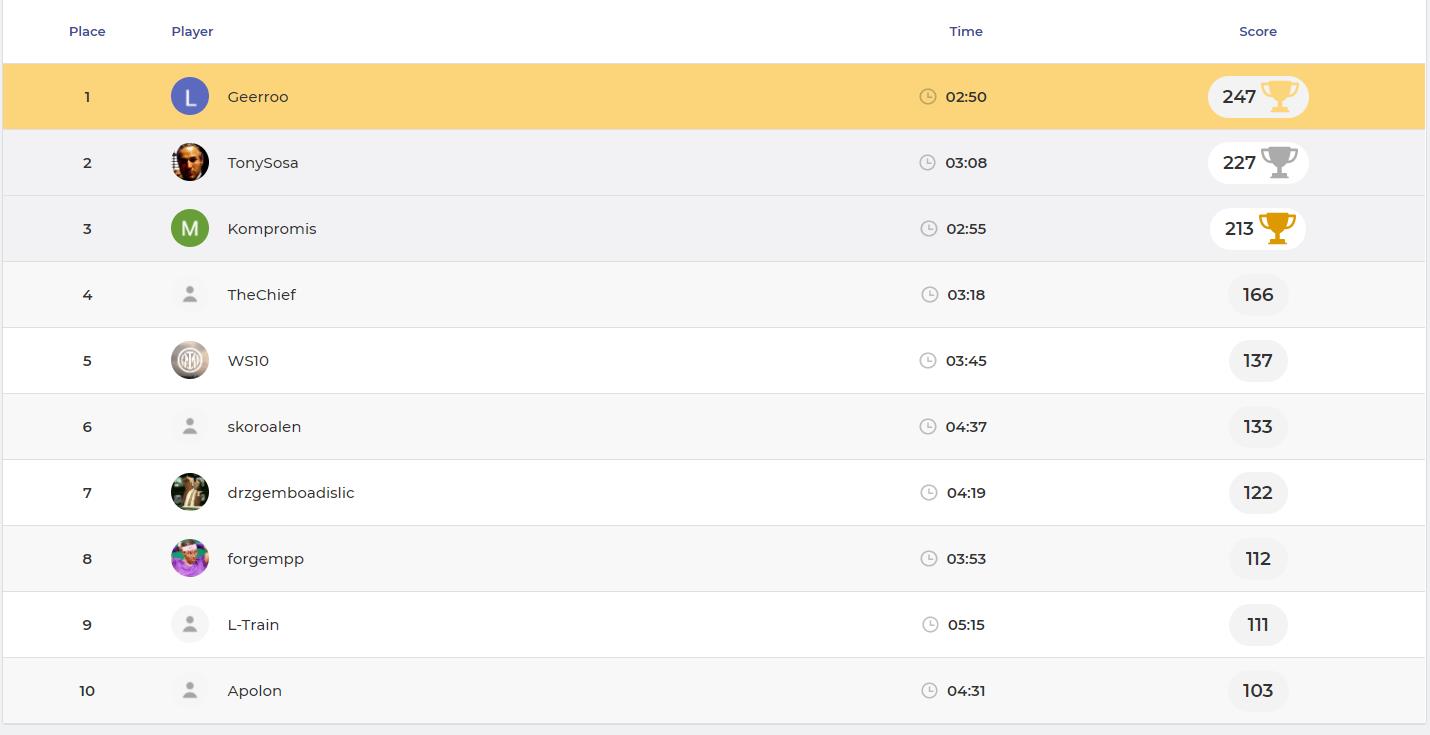Click Geerroo's purple L avatar
Image resolution: width=1430 pixels, height=735 pixels.
[190, 96]
